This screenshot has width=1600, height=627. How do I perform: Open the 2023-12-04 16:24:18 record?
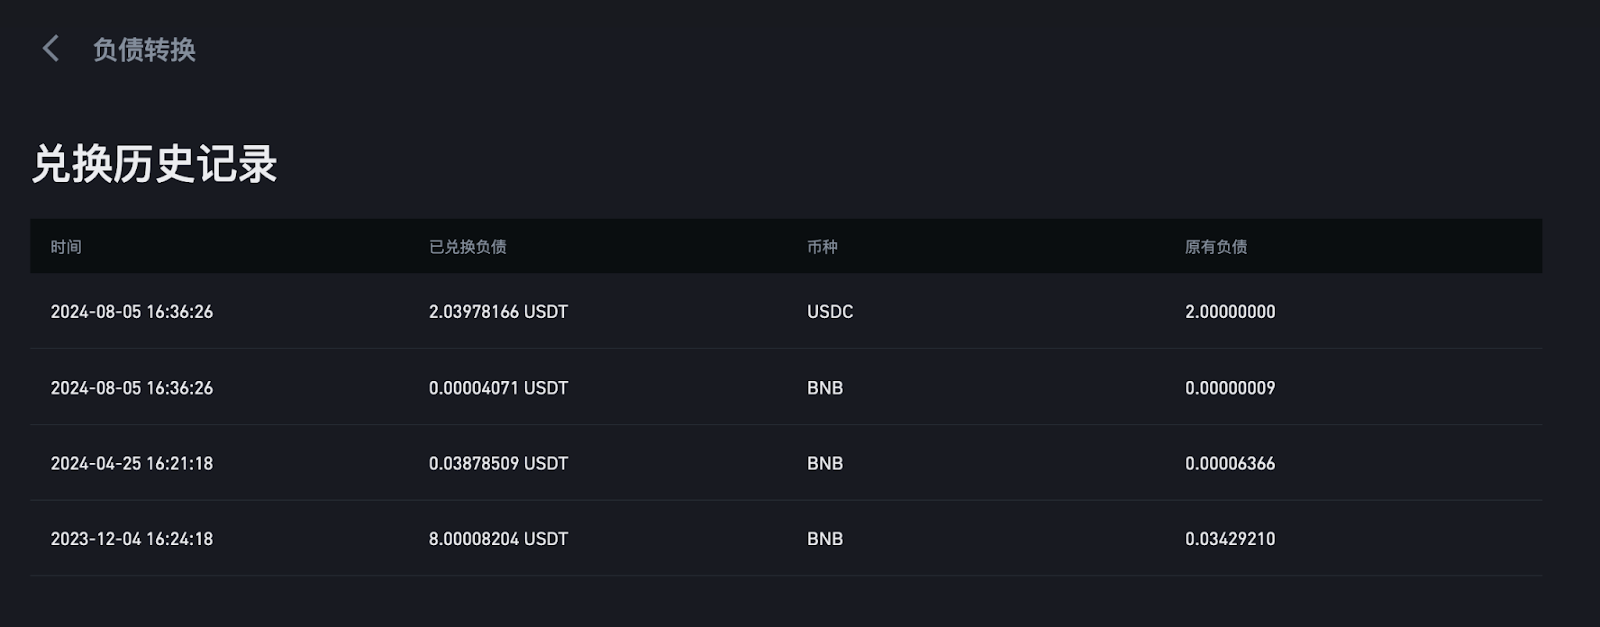(x=132, y=539)
